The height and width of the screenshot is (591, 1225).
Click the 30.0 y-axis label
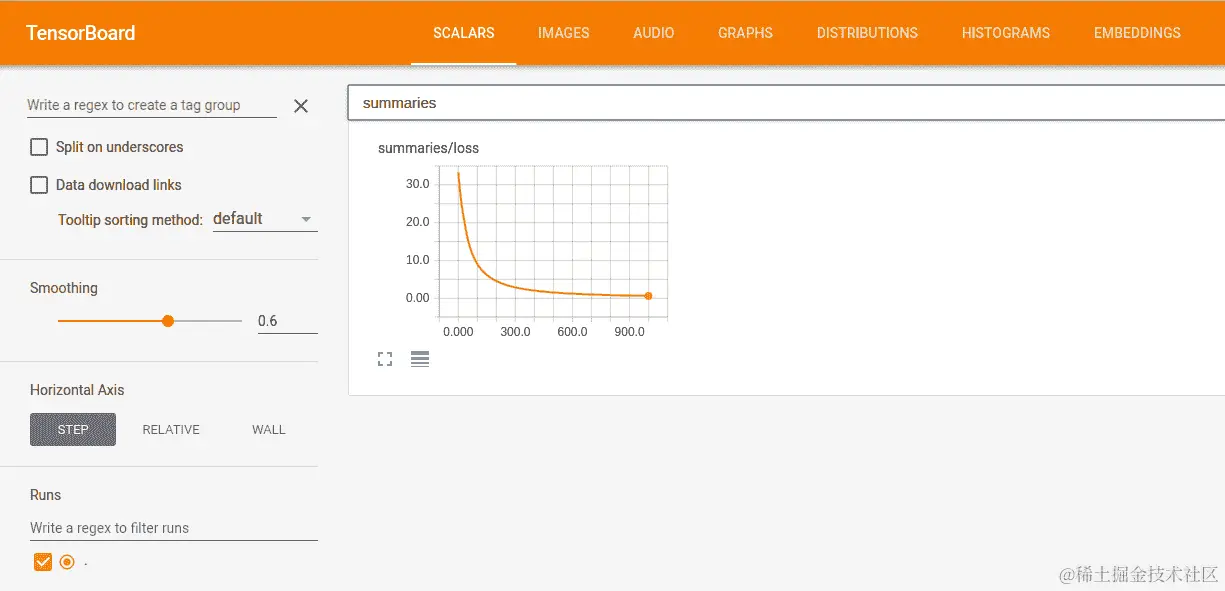pos(417,184)
